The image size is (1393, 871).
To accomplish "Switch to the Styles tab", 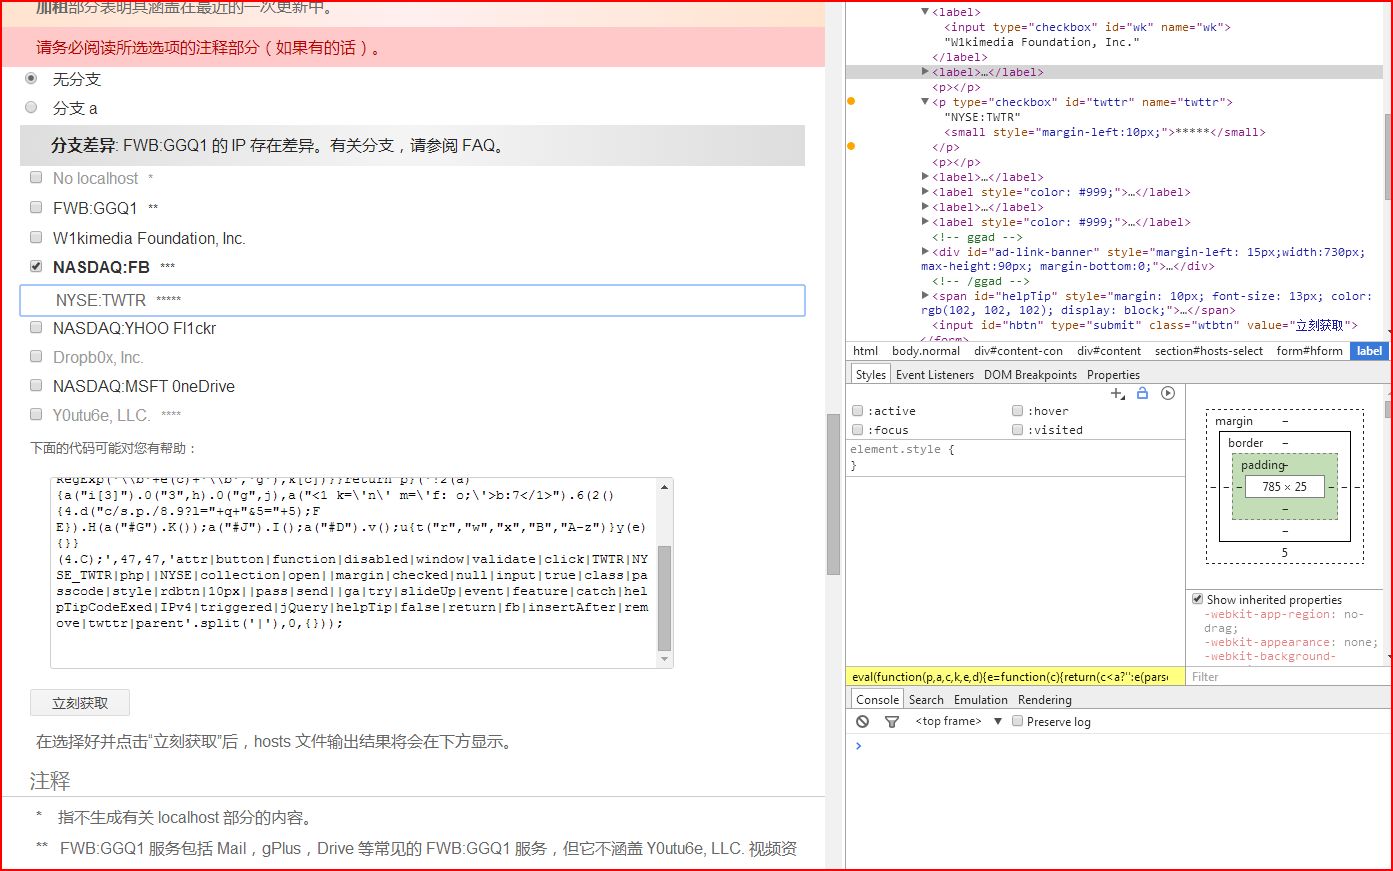I will 870,374.
